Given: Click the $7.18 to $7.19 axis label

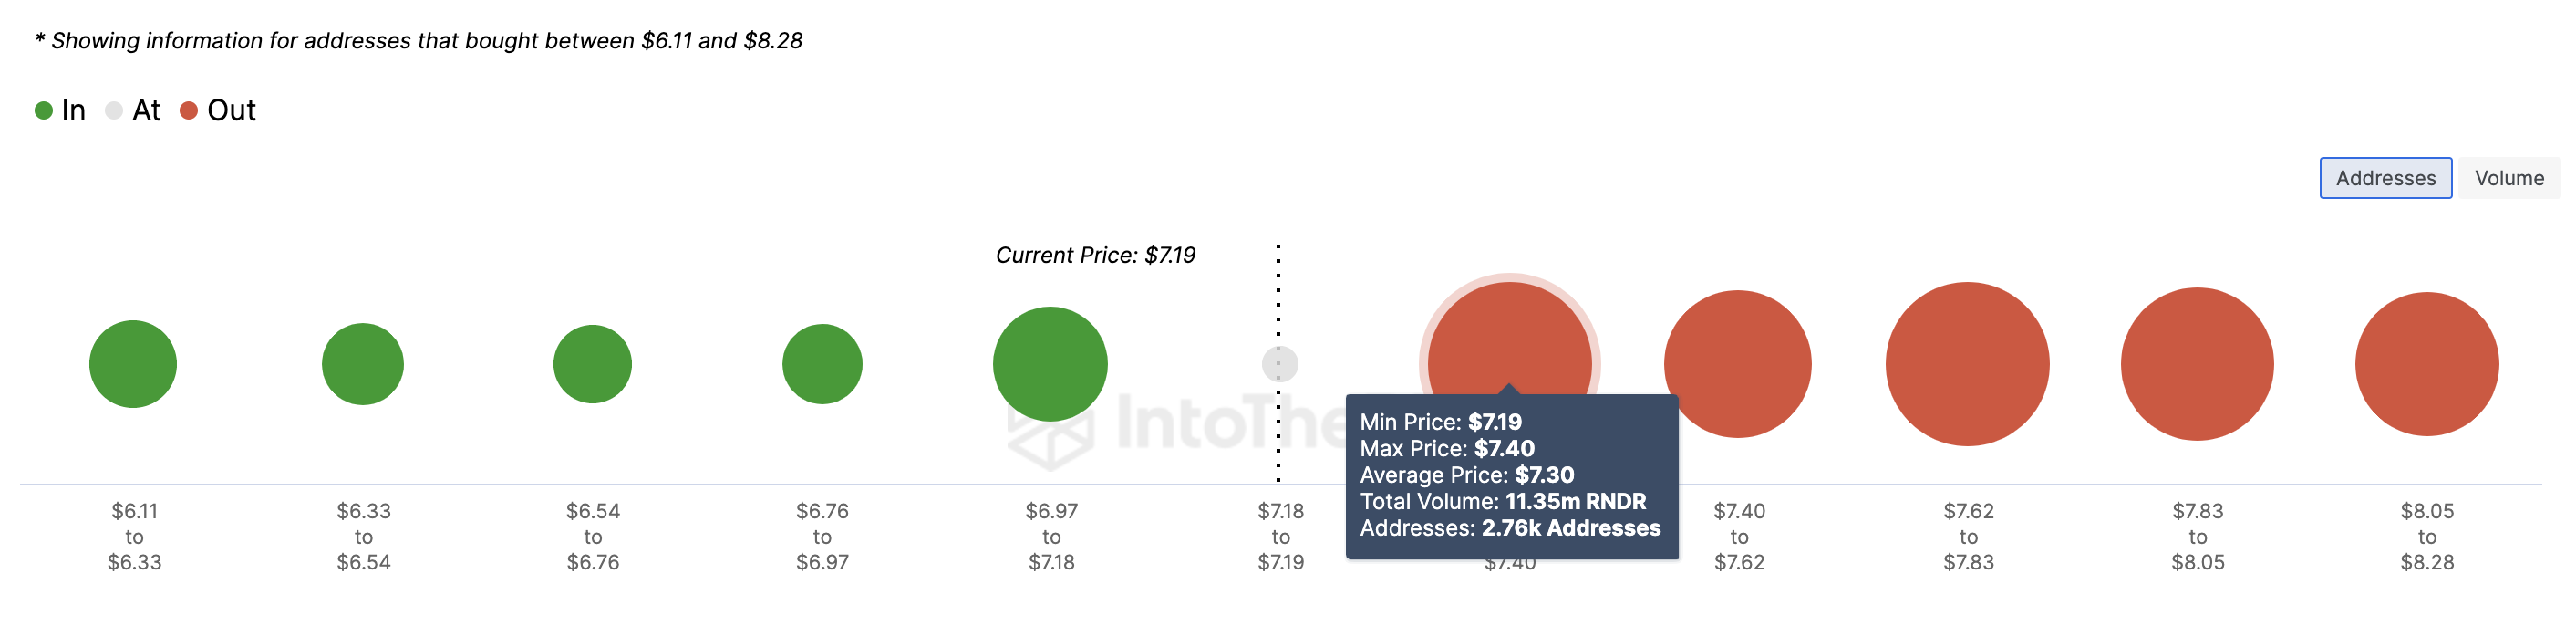Looking at the screenshot, I should pyautogui.click(x=1281, y=537).
